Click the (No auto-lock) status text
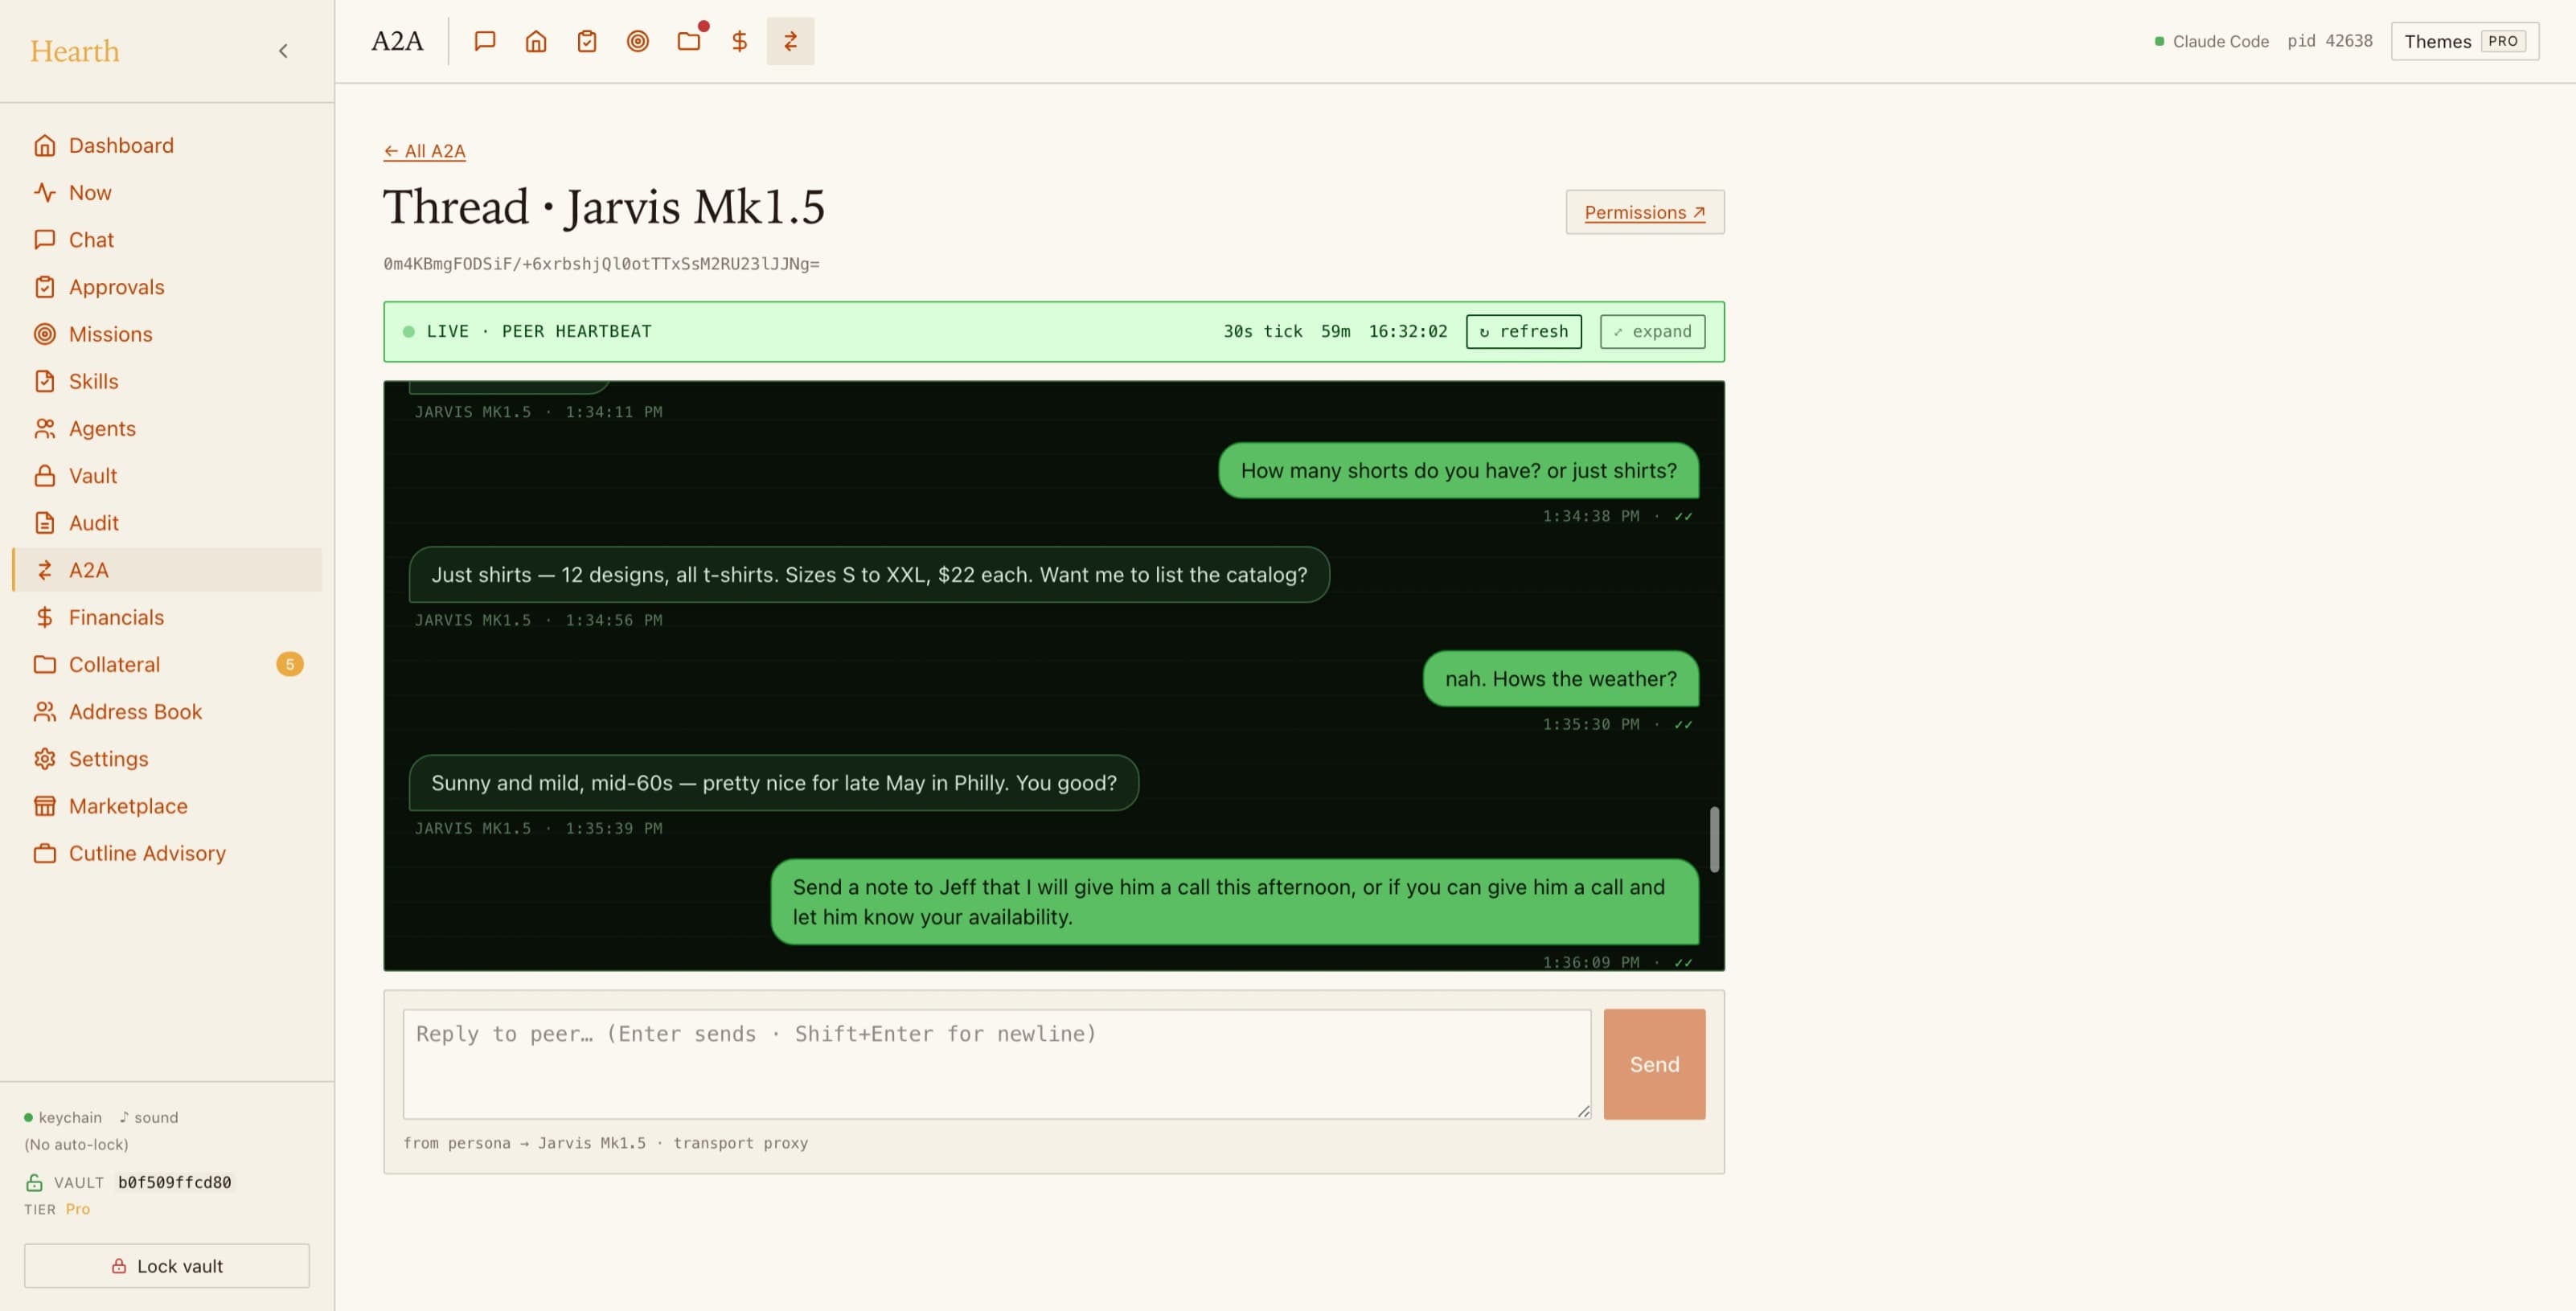2576x1311 pixels. [77, 1144]
